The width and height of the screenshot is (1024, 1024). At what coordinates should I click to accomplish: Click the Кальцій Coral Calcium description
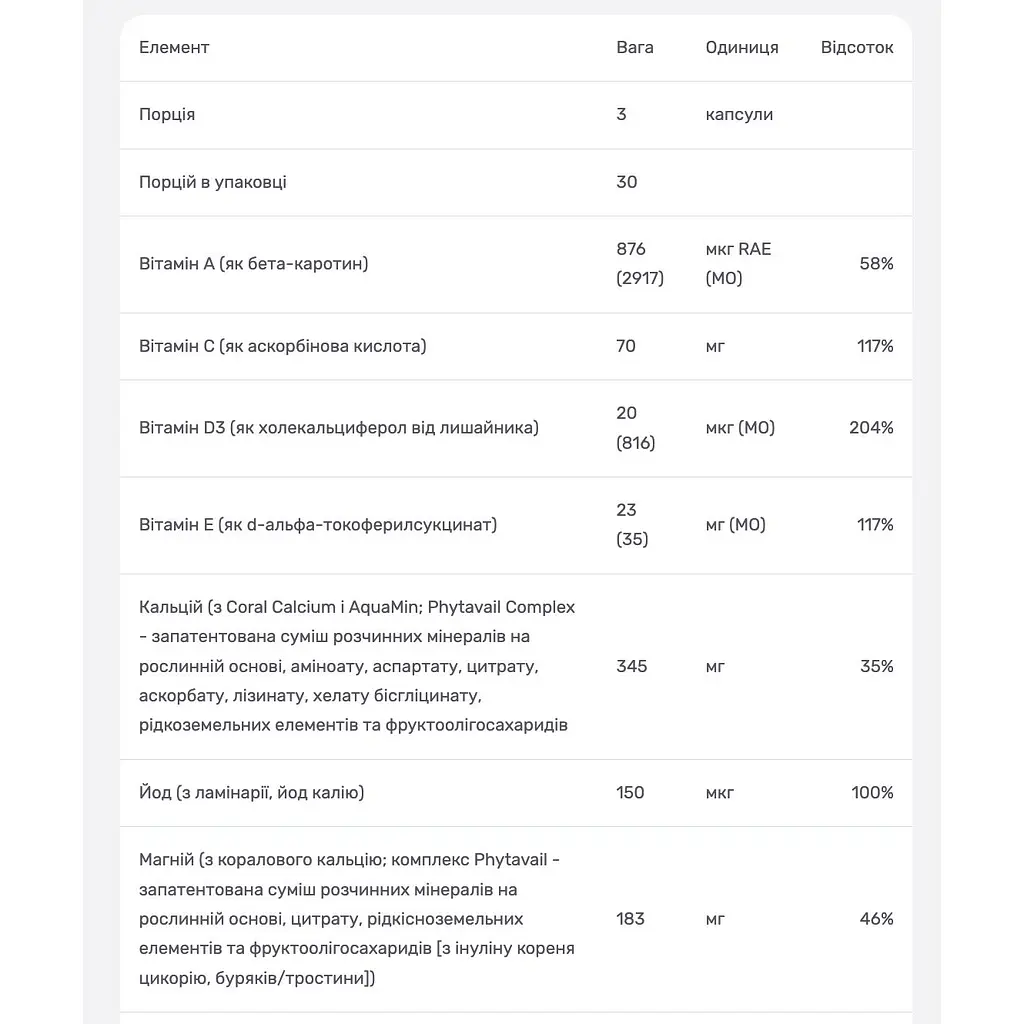[357, 666]
